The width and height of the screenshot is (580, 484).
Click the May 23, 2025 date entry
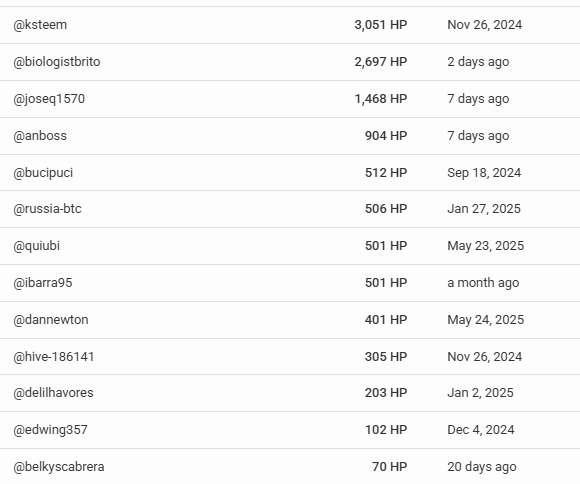(x=485, y=246)
